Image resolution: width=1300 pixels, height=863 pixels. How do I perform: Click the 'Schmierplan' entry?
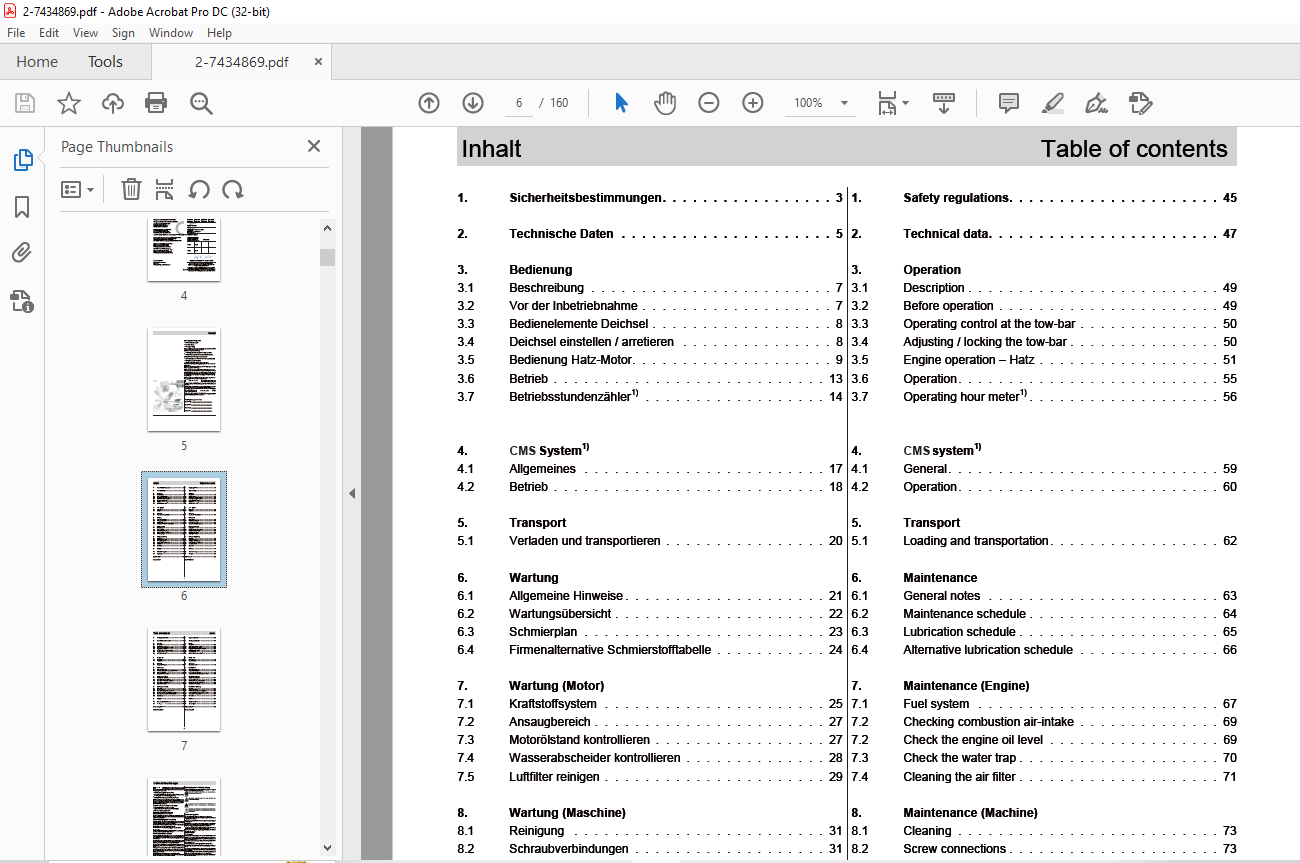tap(543, 632)
